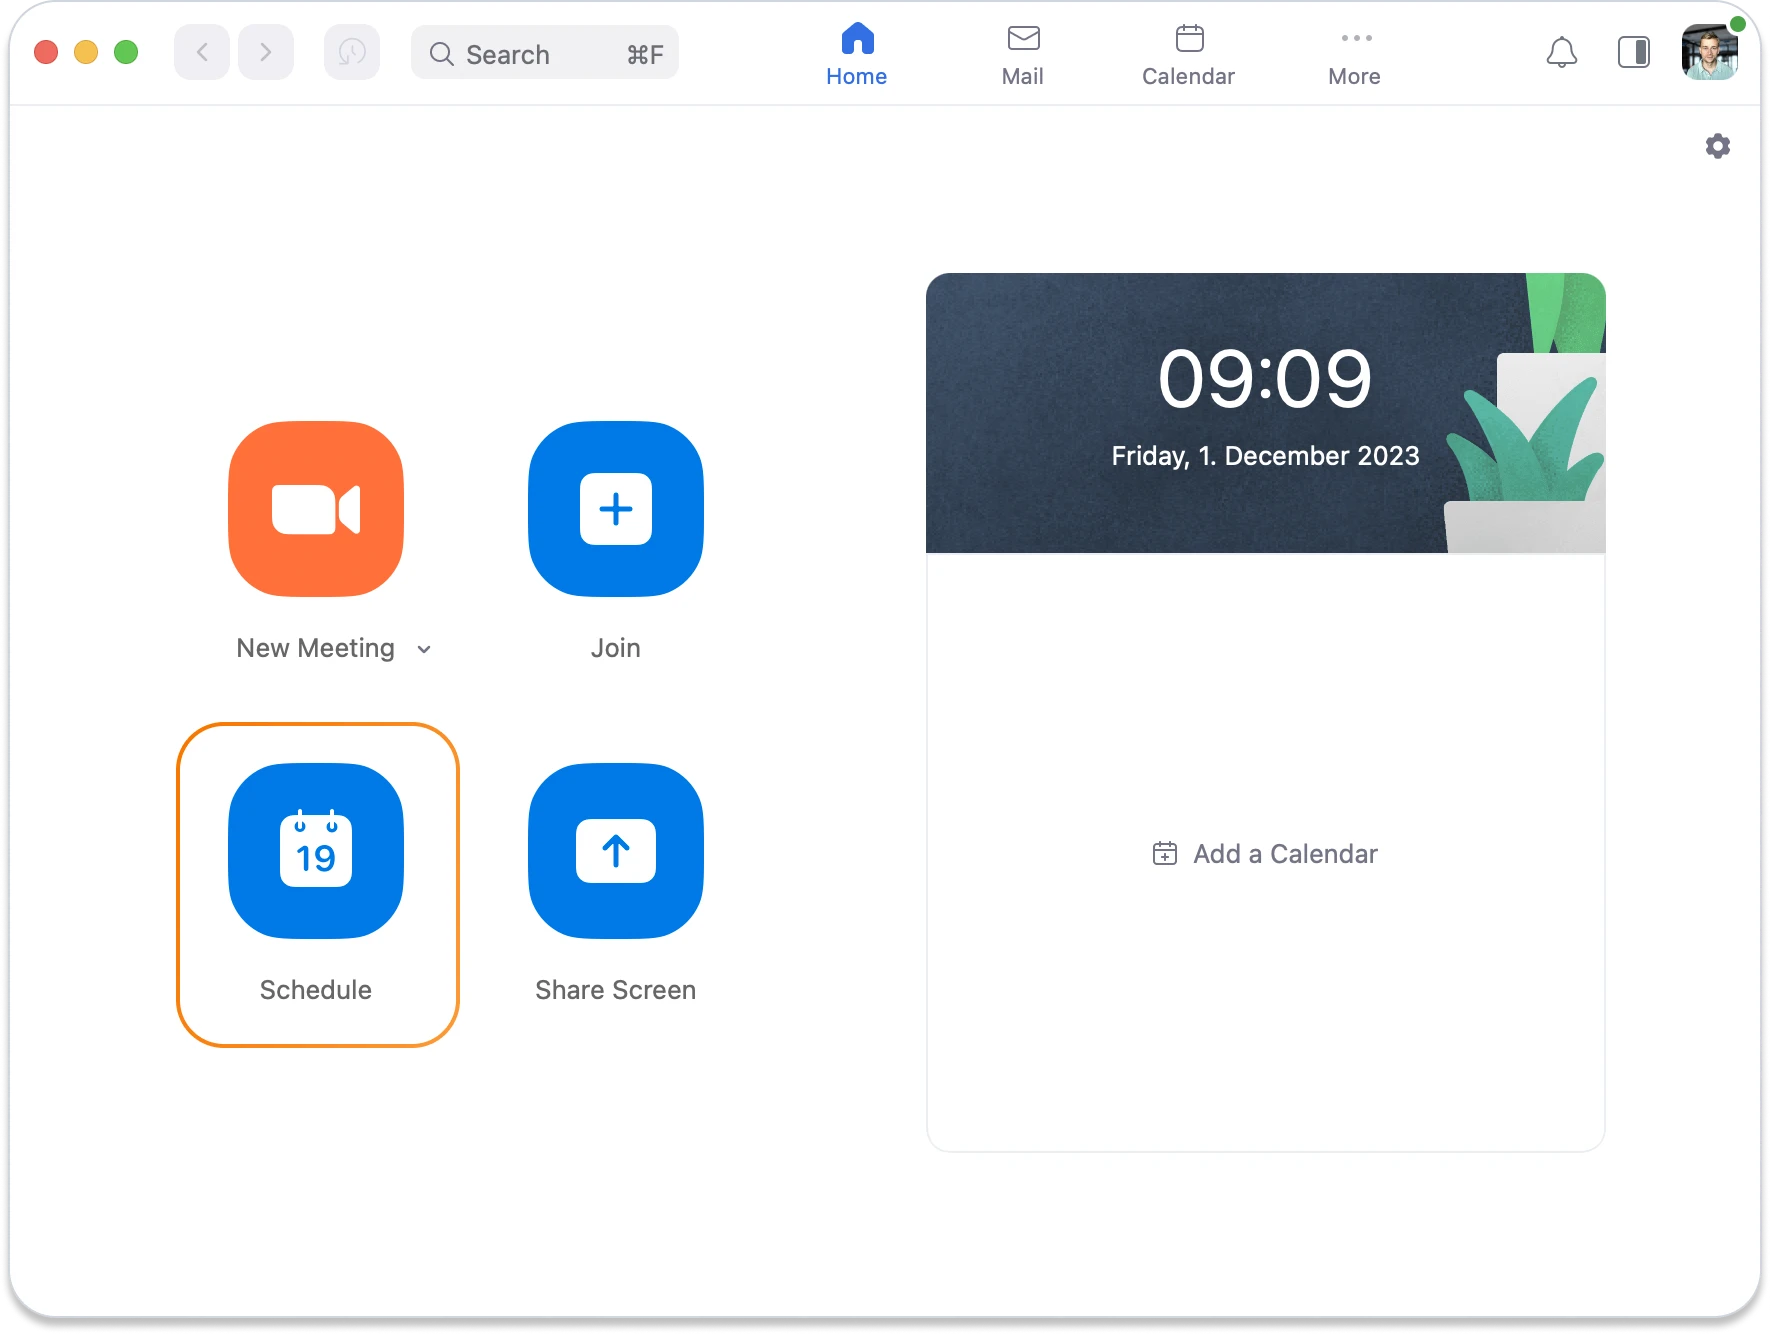
Task: Click the Share Screen icon
Action: 614,851
